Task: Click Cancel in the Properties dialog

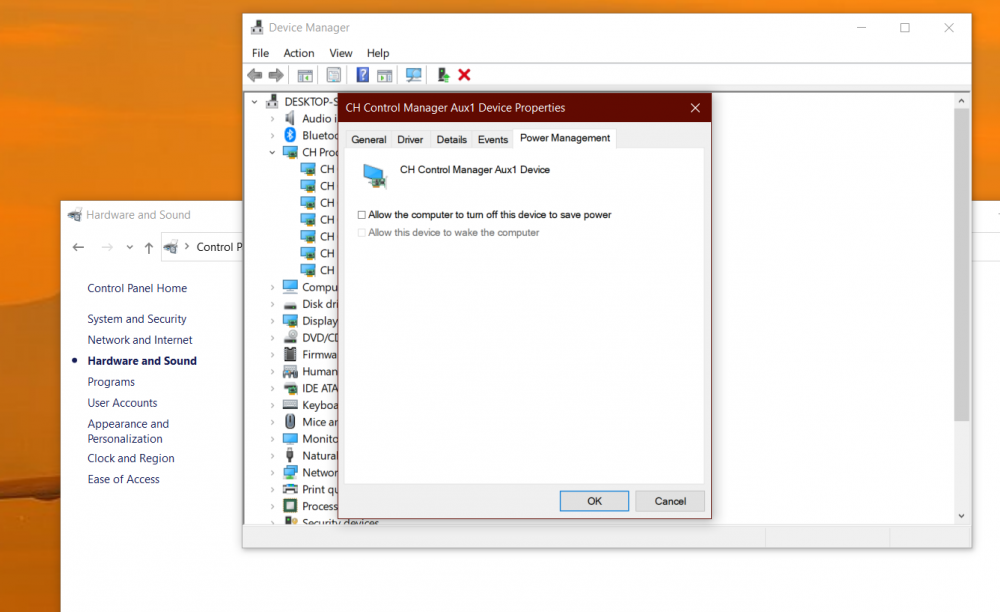Action: pyautogui.click(x=670, y=501)
